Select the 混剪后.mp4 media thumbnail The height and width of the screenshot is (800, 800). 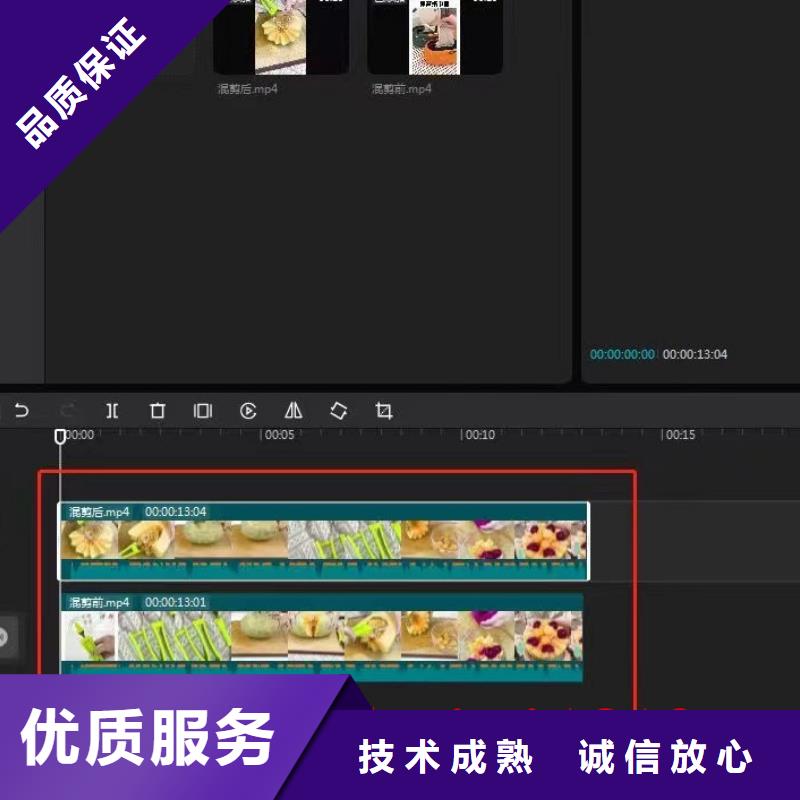(280, 40)
